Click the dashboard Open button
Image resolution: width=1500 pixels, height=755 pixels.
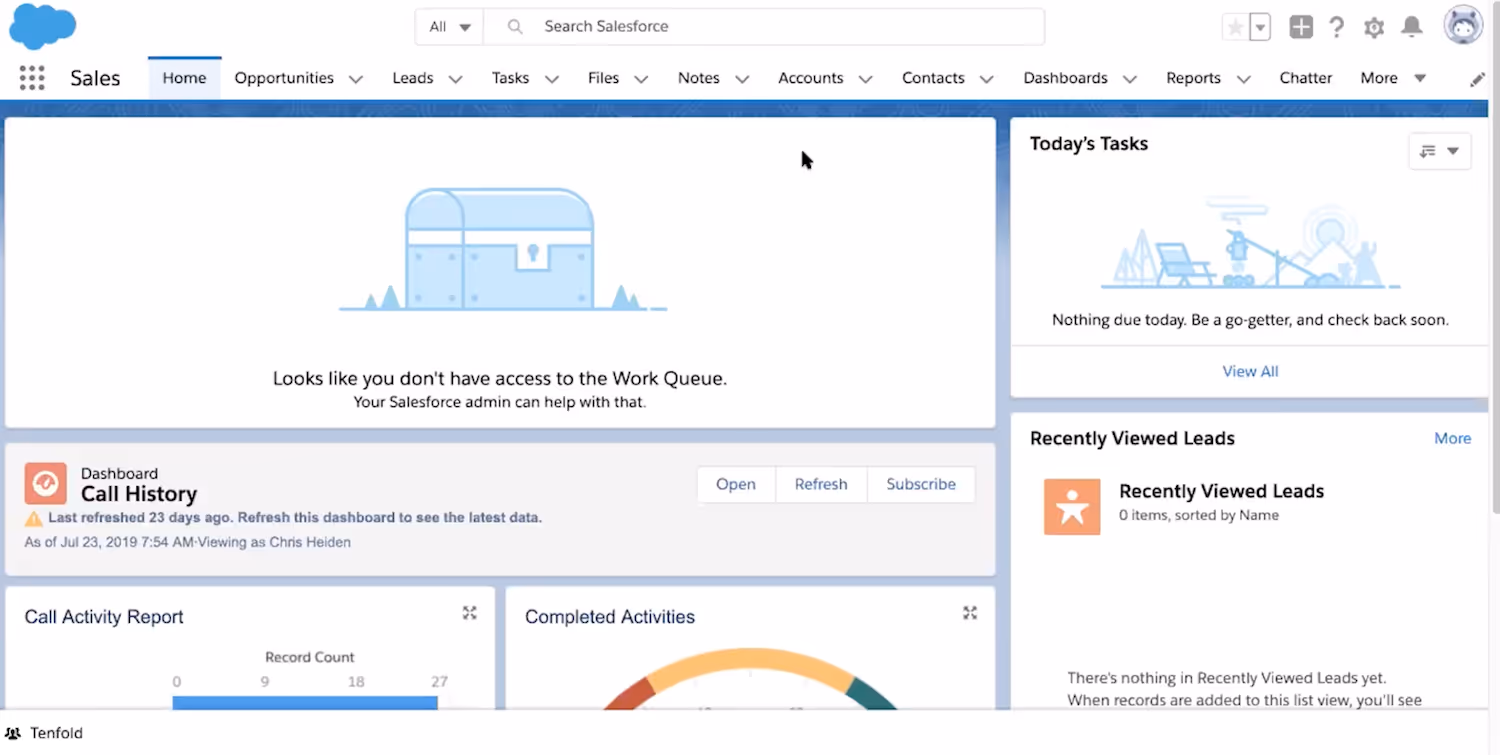click(736, 484)
